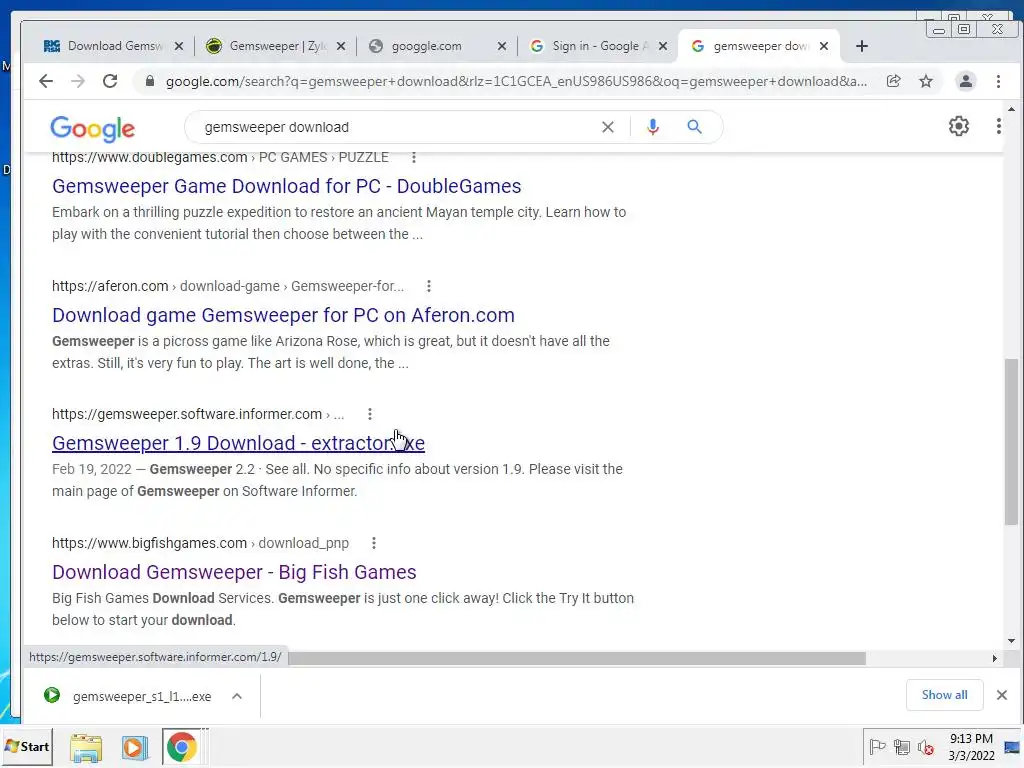The image size is (1024, 768).
Task: Open more options for the aferon.com result
Action: 428,286
